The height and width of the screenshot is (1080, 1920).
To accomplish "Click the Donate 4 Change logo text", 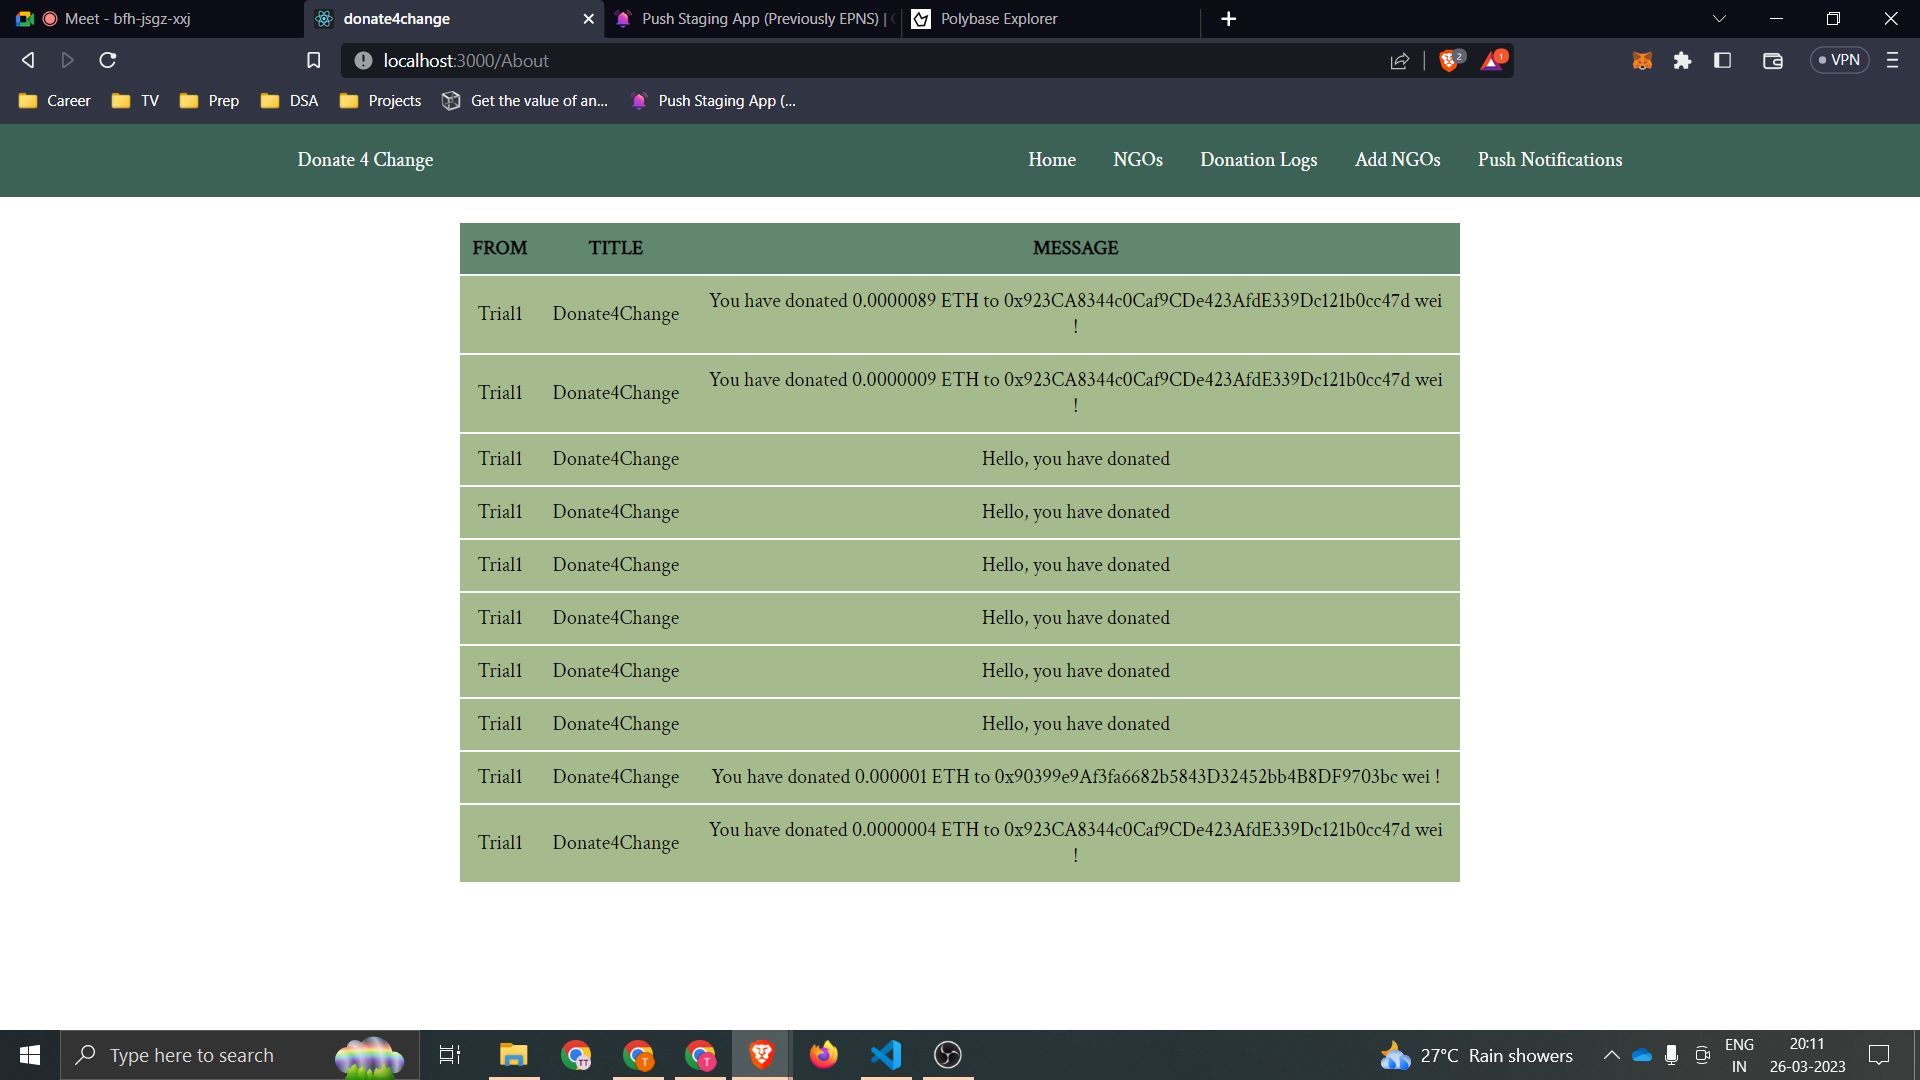I will pos(365,160).
